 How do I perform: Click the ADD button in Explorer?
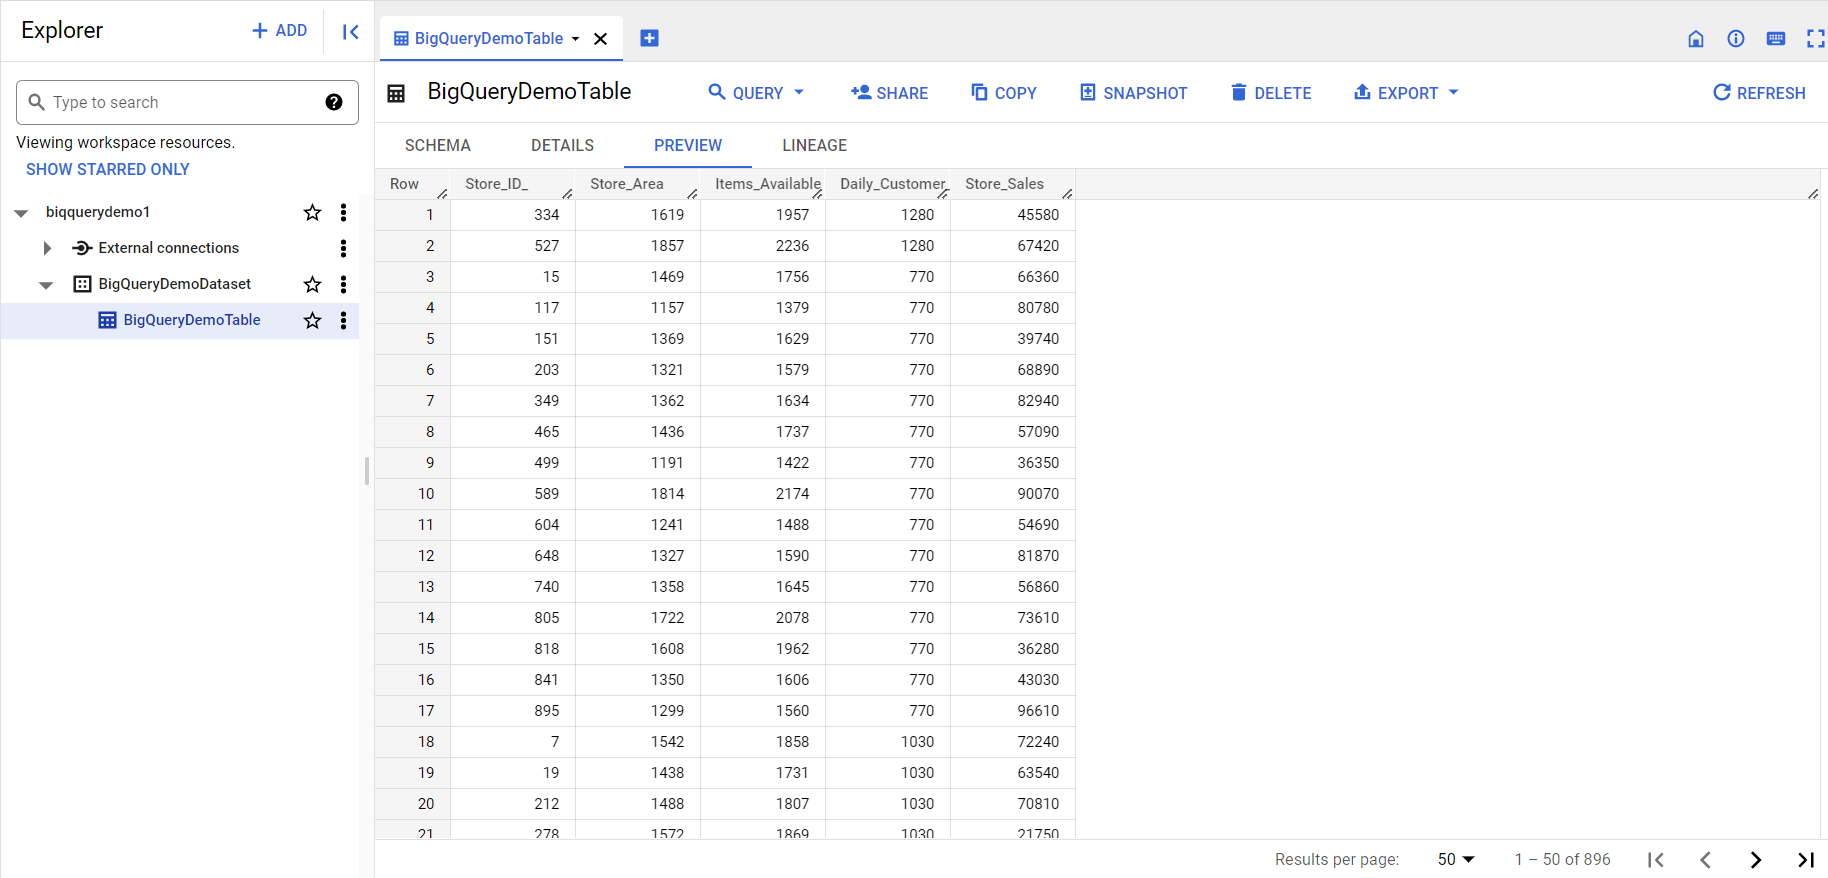pos(279,31)
